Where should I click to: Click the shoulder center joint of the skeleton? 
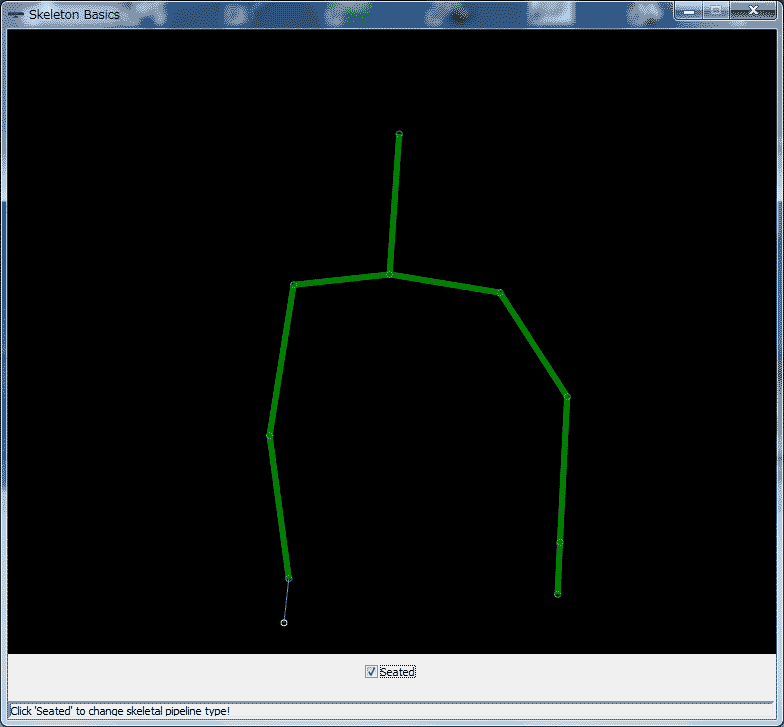(390, 274)
